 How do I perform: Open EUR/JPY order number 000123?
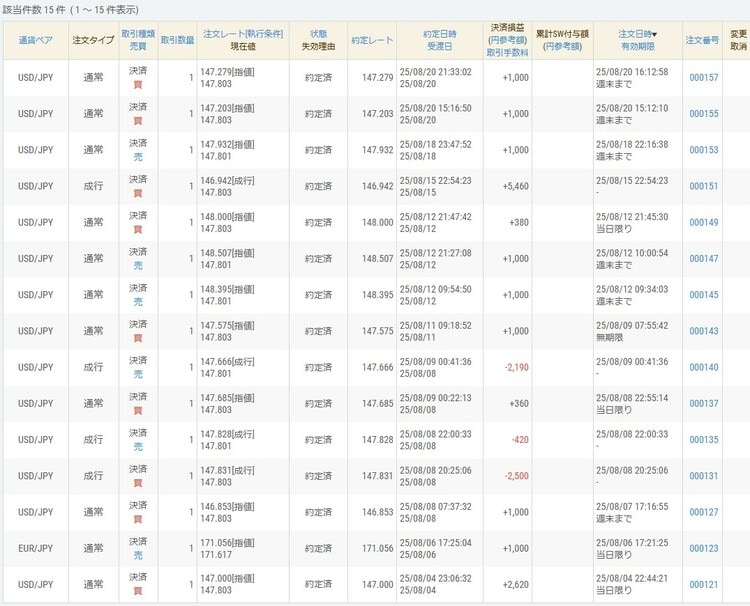pos(704,548)
